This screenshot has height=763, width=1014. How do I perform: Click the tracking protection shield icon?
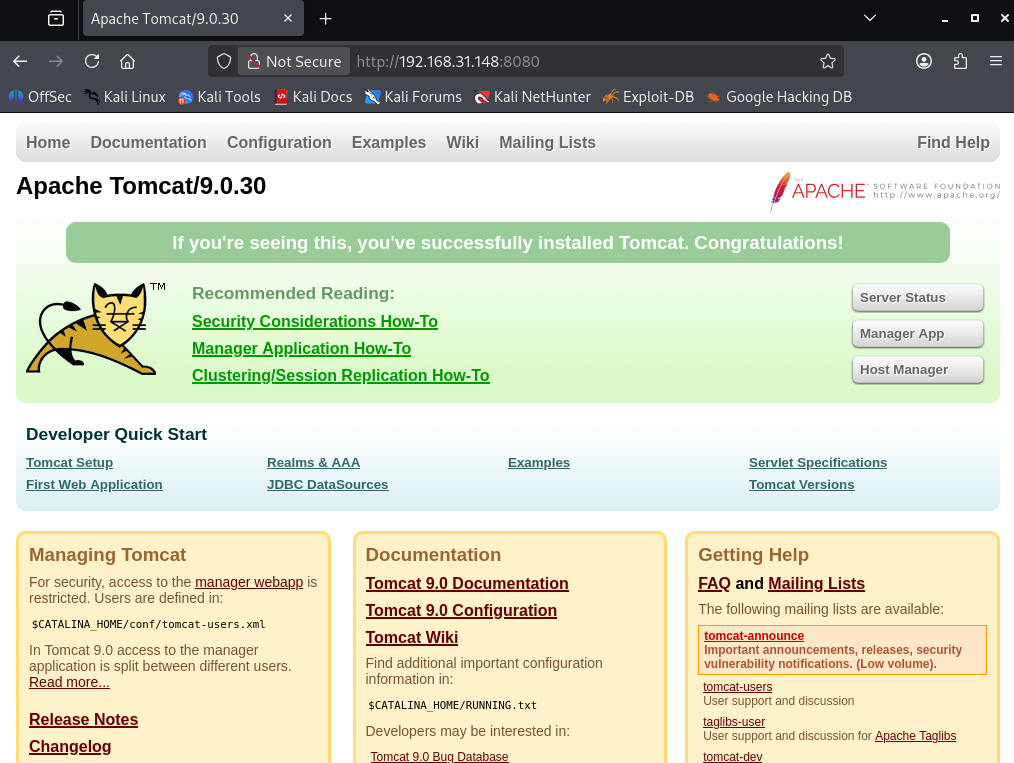(x=224, y=61)
